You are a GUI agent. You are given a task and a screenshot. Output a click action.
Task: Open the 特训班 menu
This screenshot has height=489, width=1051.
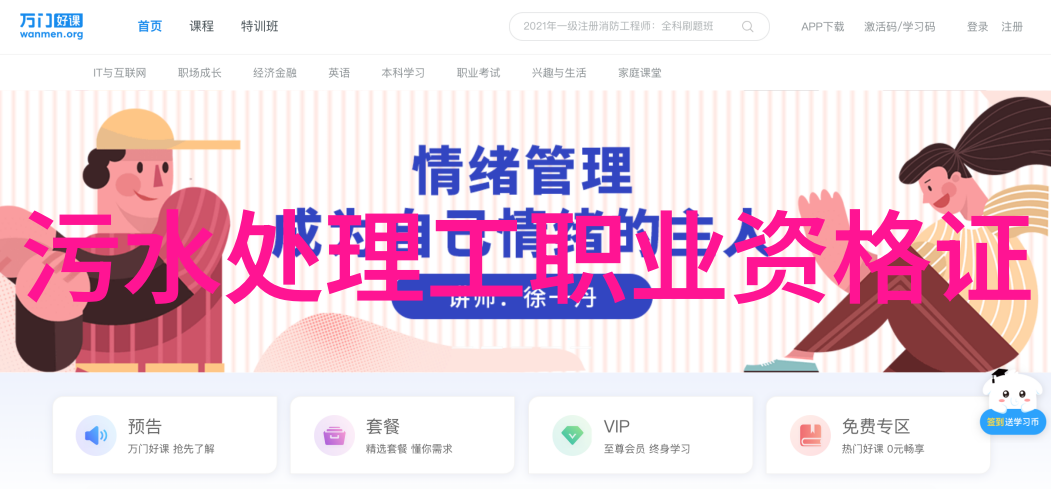[x=260, y=27]
